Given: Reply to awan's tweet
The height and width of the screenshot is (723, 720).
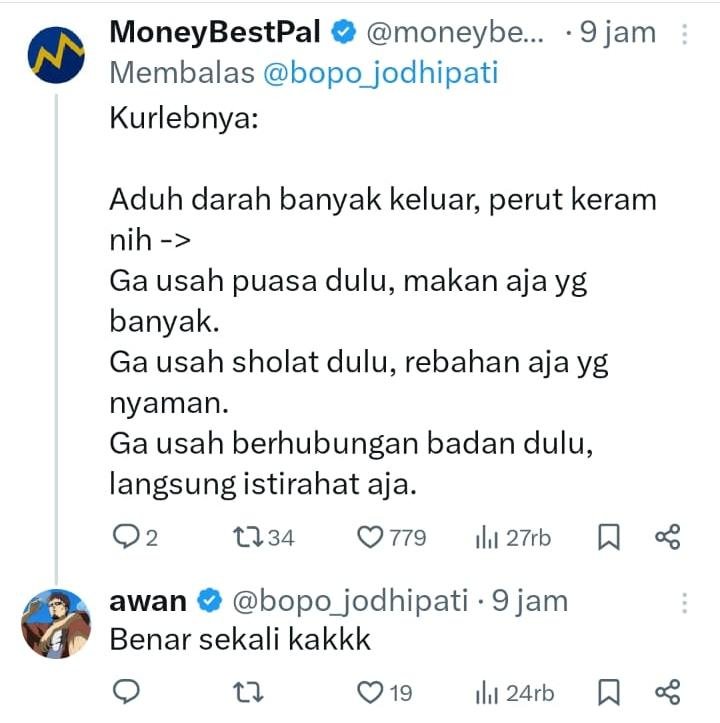Looking at the screenshot, I should click(126, 692).
